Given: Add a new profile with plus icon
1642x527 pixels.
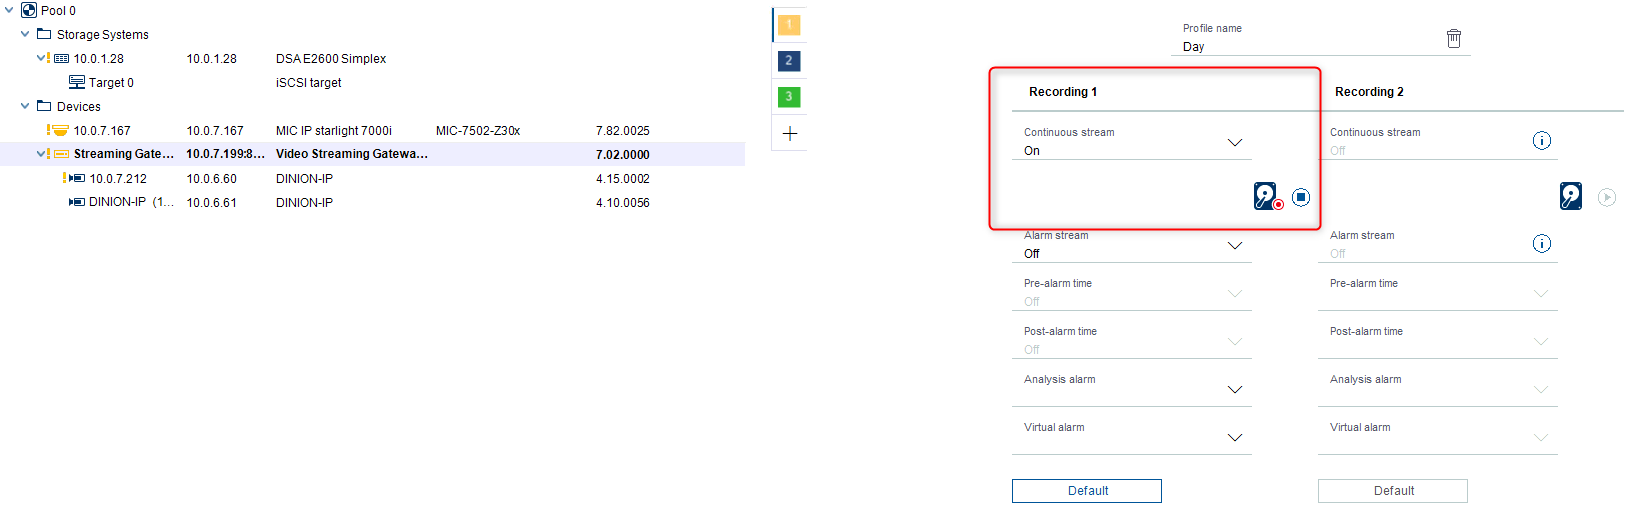Looking at the screenshot, I should point(790,133).
